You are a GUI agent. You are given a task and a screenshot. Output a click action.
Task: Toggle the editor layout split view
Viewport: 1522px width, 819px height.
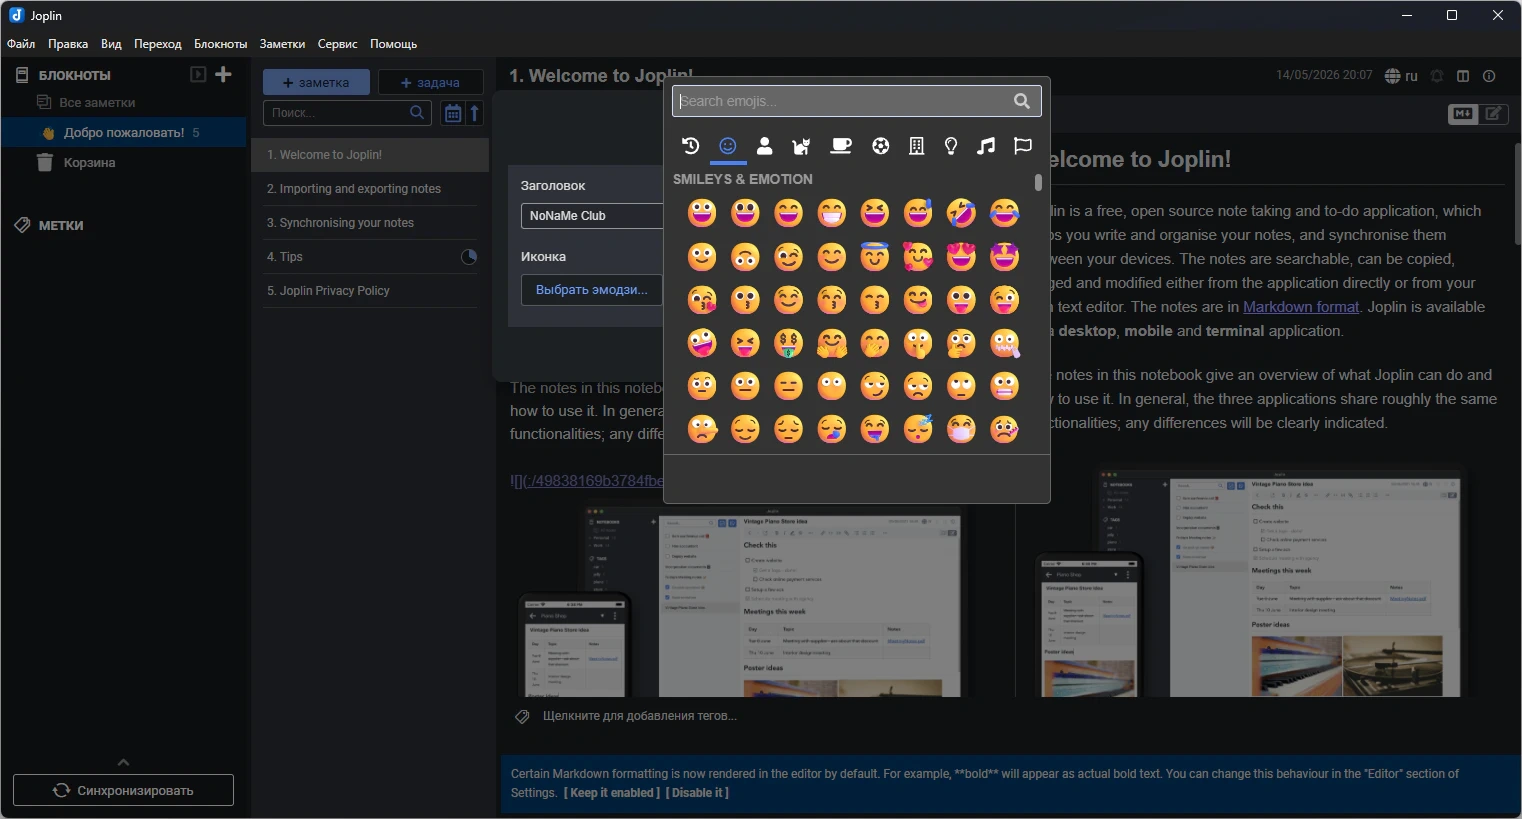tap(1463, 76)
